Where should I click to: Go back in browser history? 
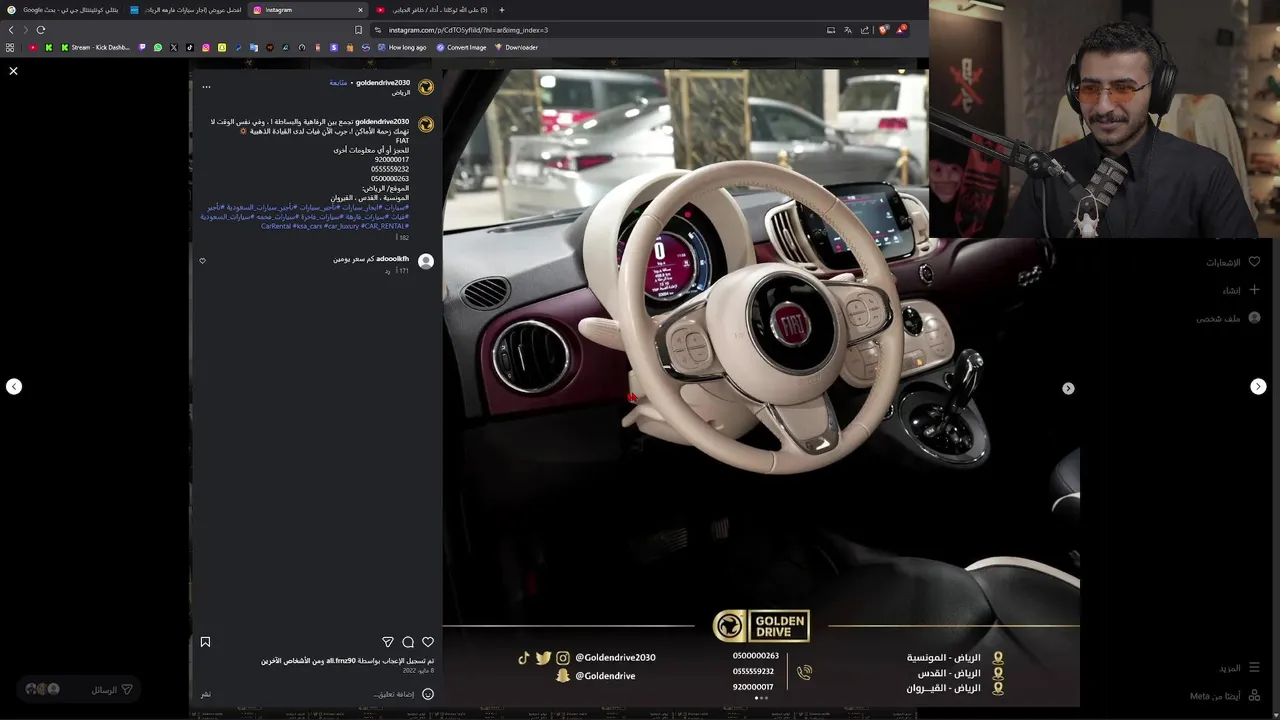pos(11,30)
